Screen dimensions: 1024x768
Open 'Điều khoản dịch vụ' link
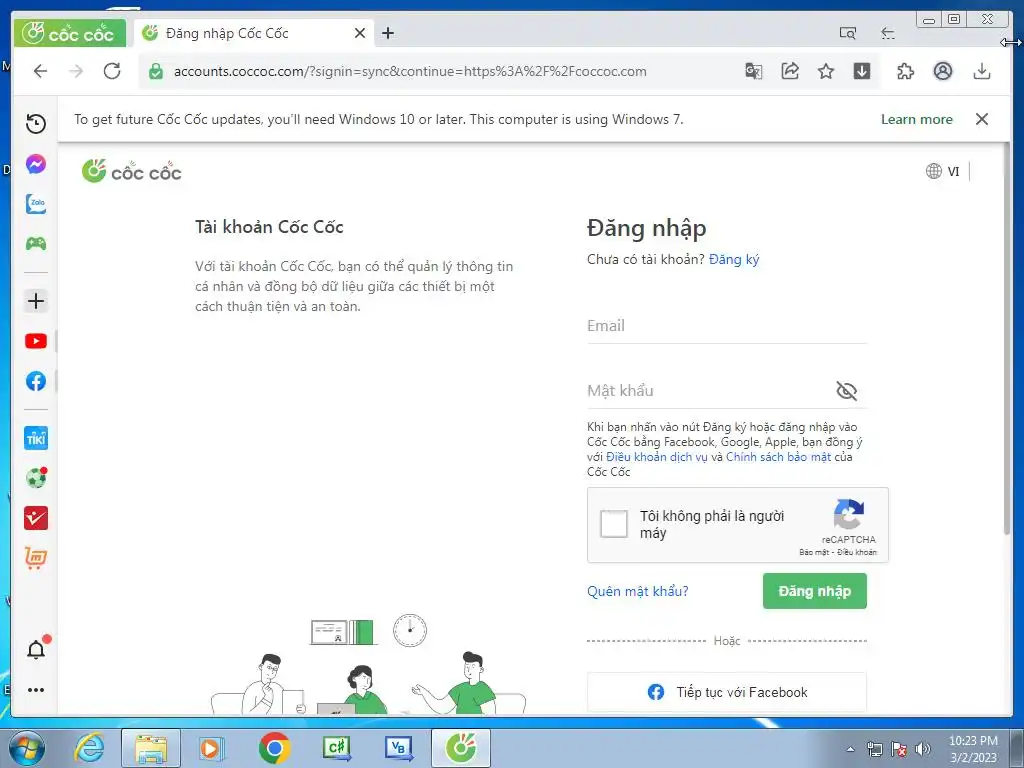pos(657,456)
